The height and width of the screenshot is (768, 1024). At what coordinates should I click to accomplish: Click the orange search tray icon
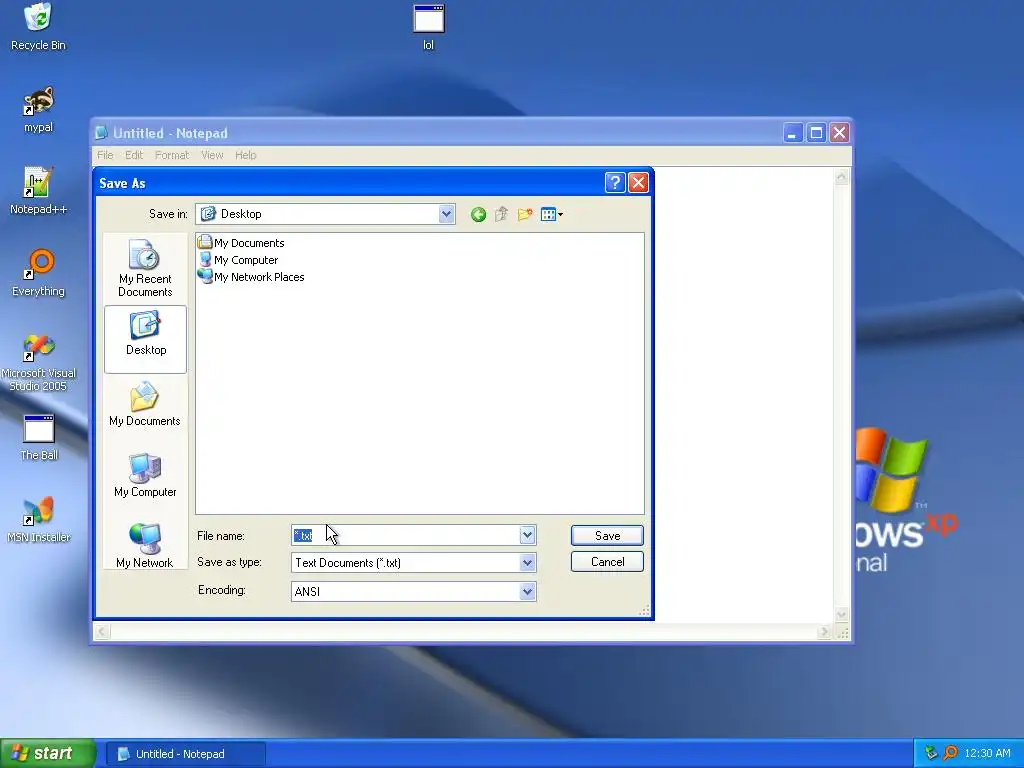tap(950, 753)
